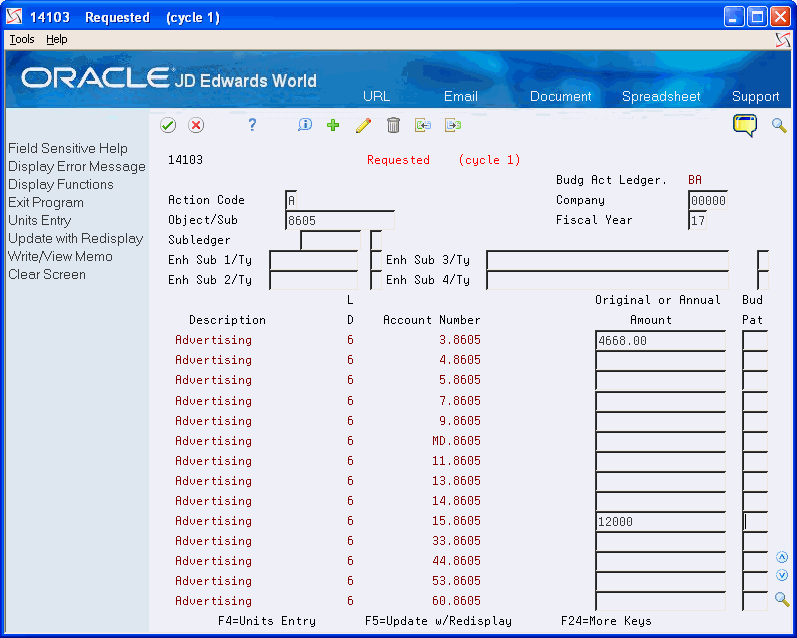Open the question mark help icon
Screen dimensions: 797x638
tap(252, 125)
